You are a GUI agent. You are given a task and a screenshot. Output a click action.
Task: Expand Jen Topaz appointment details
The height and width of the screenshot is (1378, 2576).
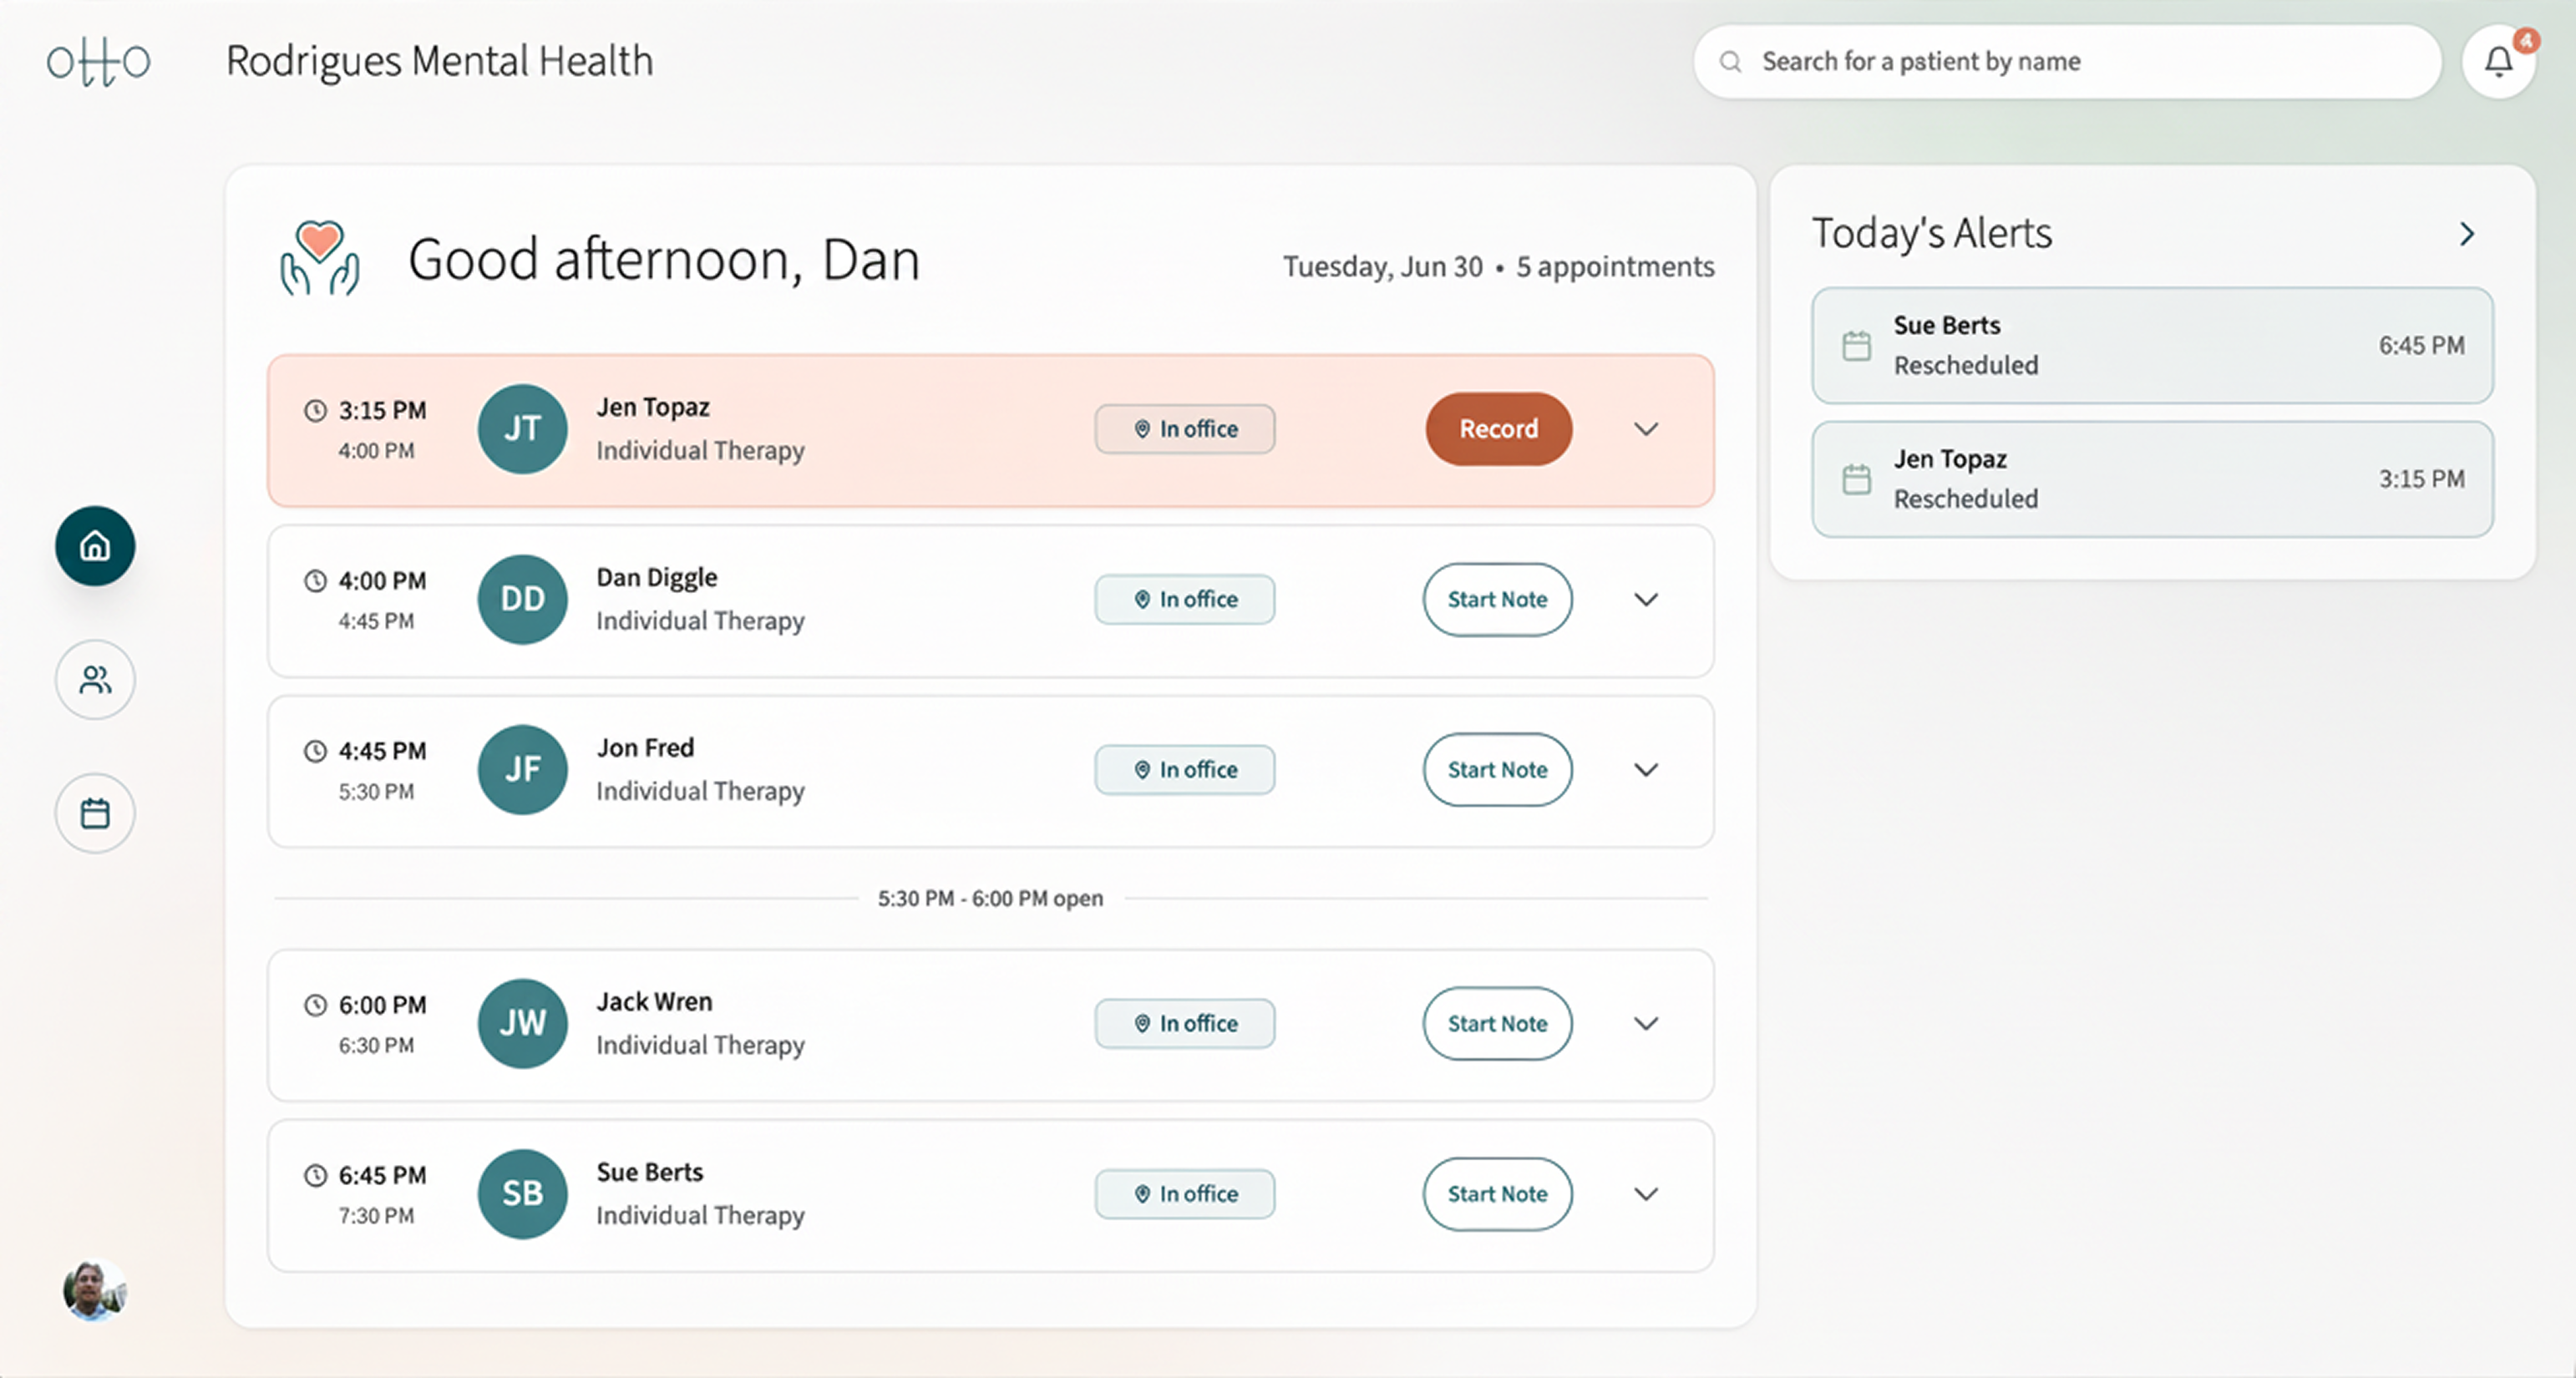click(1646, 429)
